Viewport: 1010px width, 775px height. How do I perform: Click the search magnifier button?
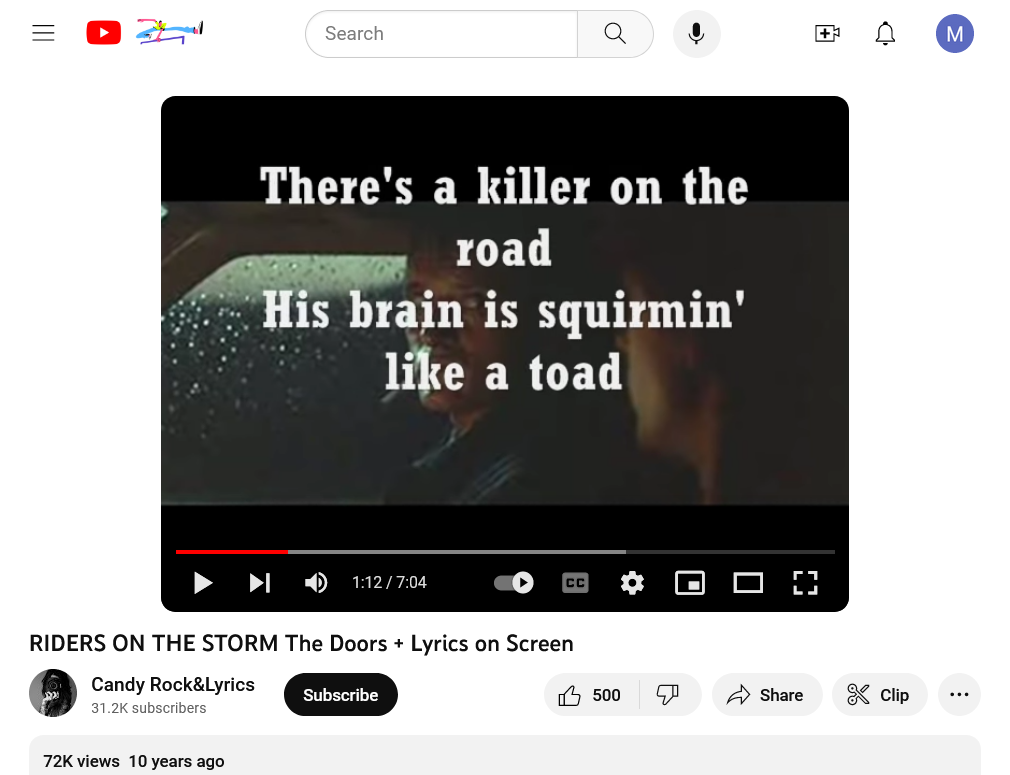[x=615, y=33]
